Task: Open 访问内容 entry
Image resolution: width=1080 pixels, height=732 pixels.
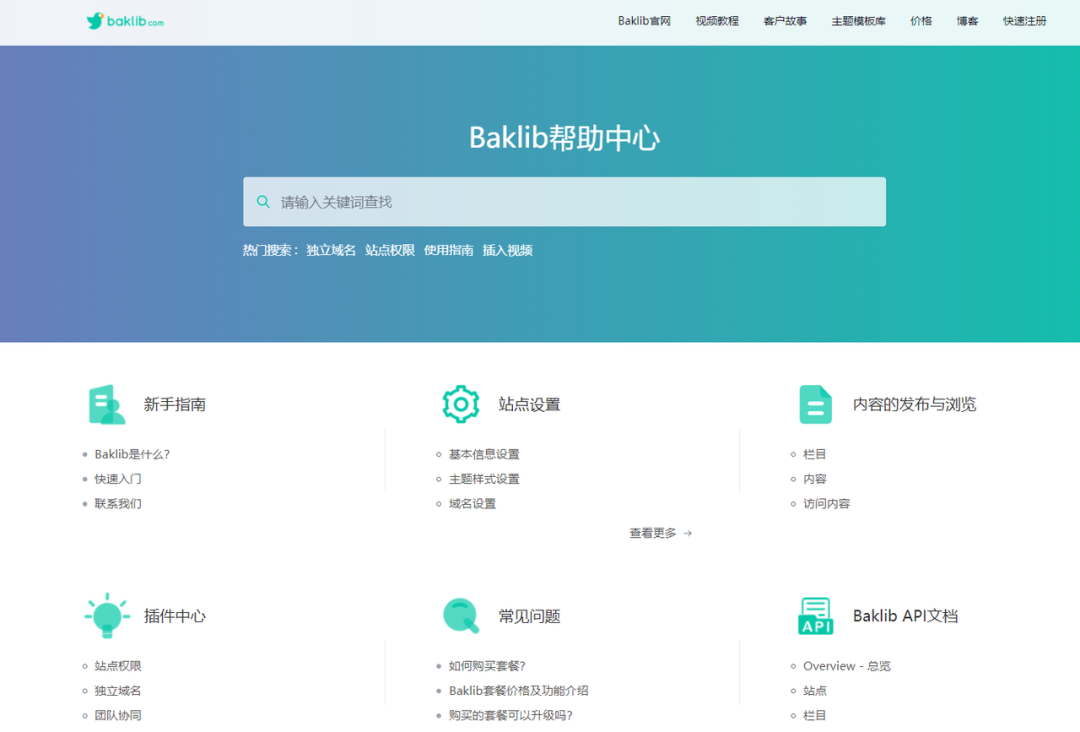Action: point(827,504)
